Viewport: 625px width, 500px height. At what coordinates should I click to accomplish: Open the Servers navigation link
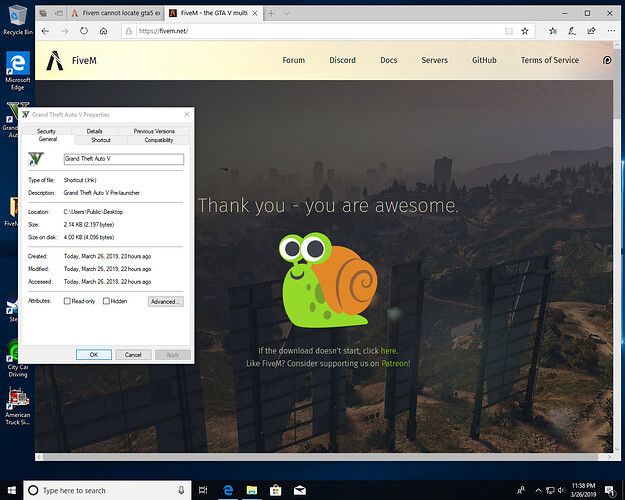(x=434, y=60)
